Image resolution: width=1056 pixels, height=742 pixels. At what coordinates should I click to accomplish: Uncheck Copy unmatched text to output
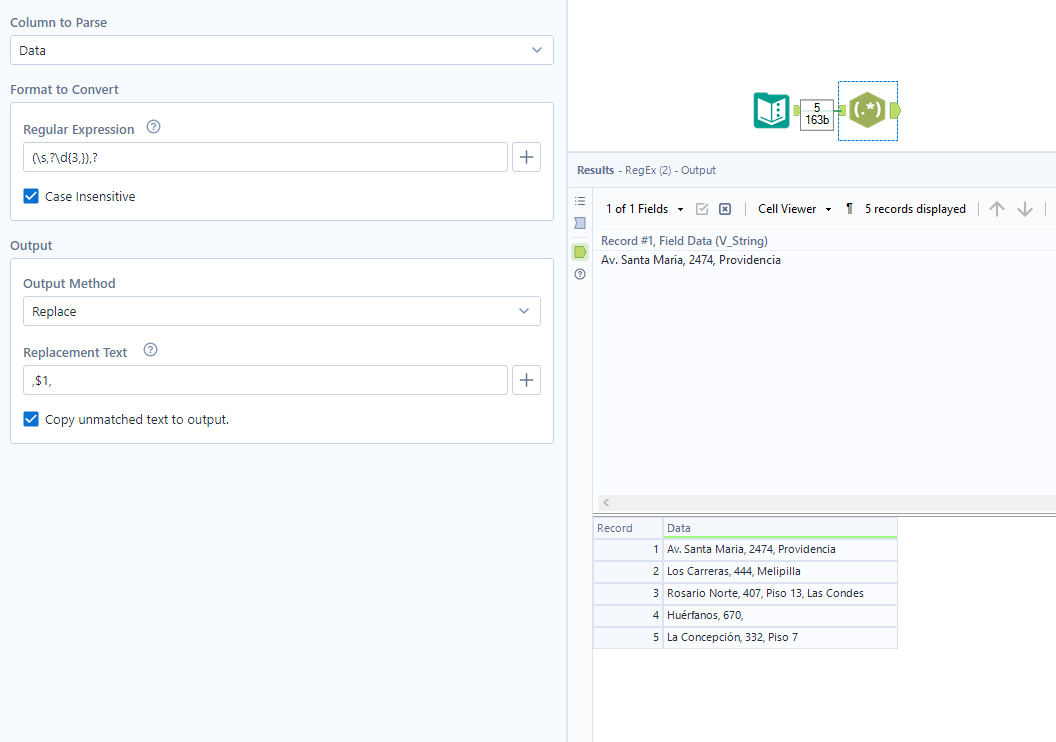point(31,419)
